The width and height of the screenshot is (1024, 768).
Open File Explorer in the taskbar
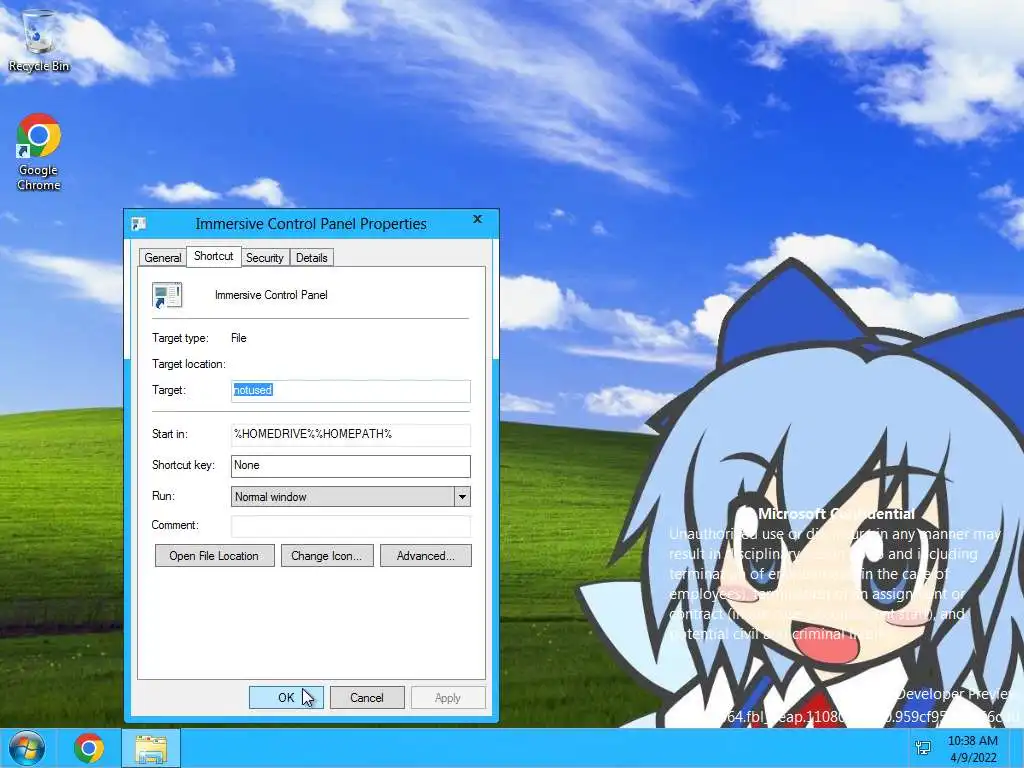[x=151, y=748]
